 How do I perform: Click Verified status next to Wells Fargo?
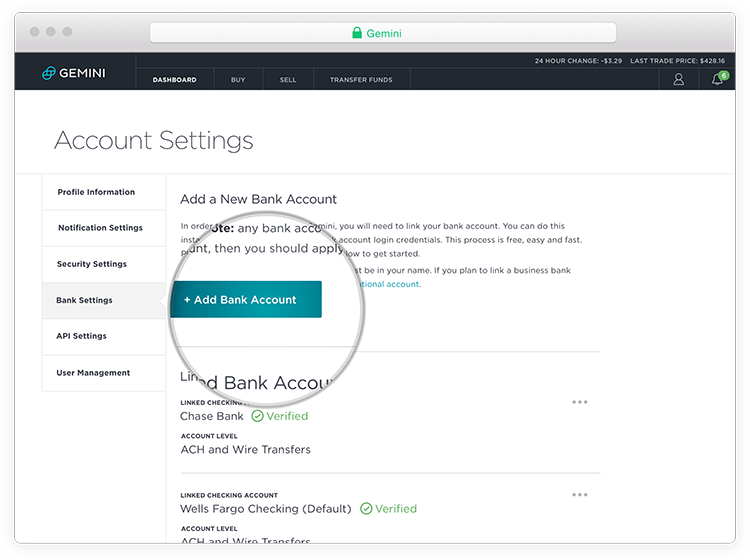click(x=388, y=509)
